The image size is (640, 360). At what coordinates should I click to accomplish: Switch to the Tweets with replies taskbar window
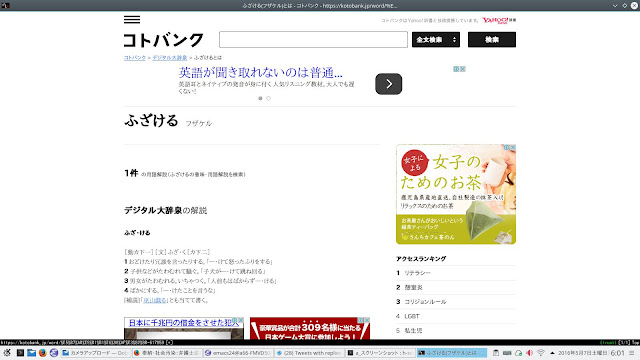309,353
